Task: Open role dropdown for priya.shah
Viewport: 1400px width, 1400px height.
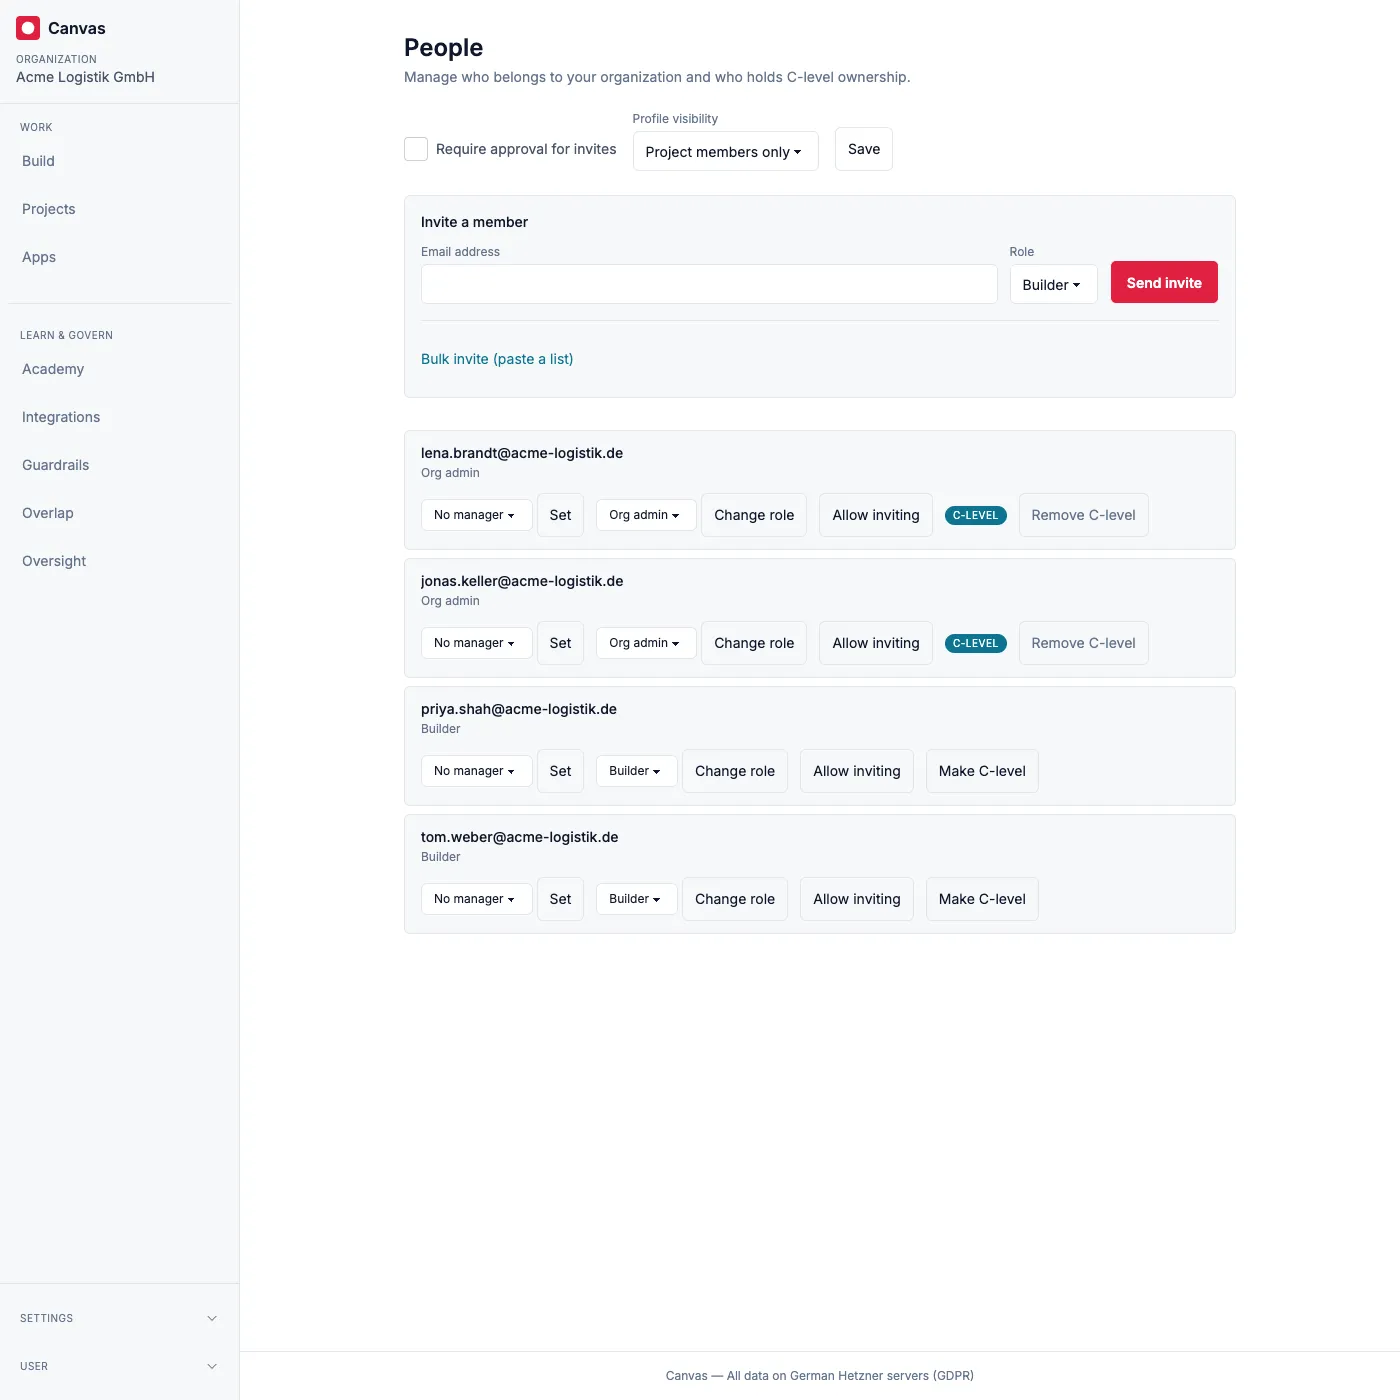Action: pos(636,771)
